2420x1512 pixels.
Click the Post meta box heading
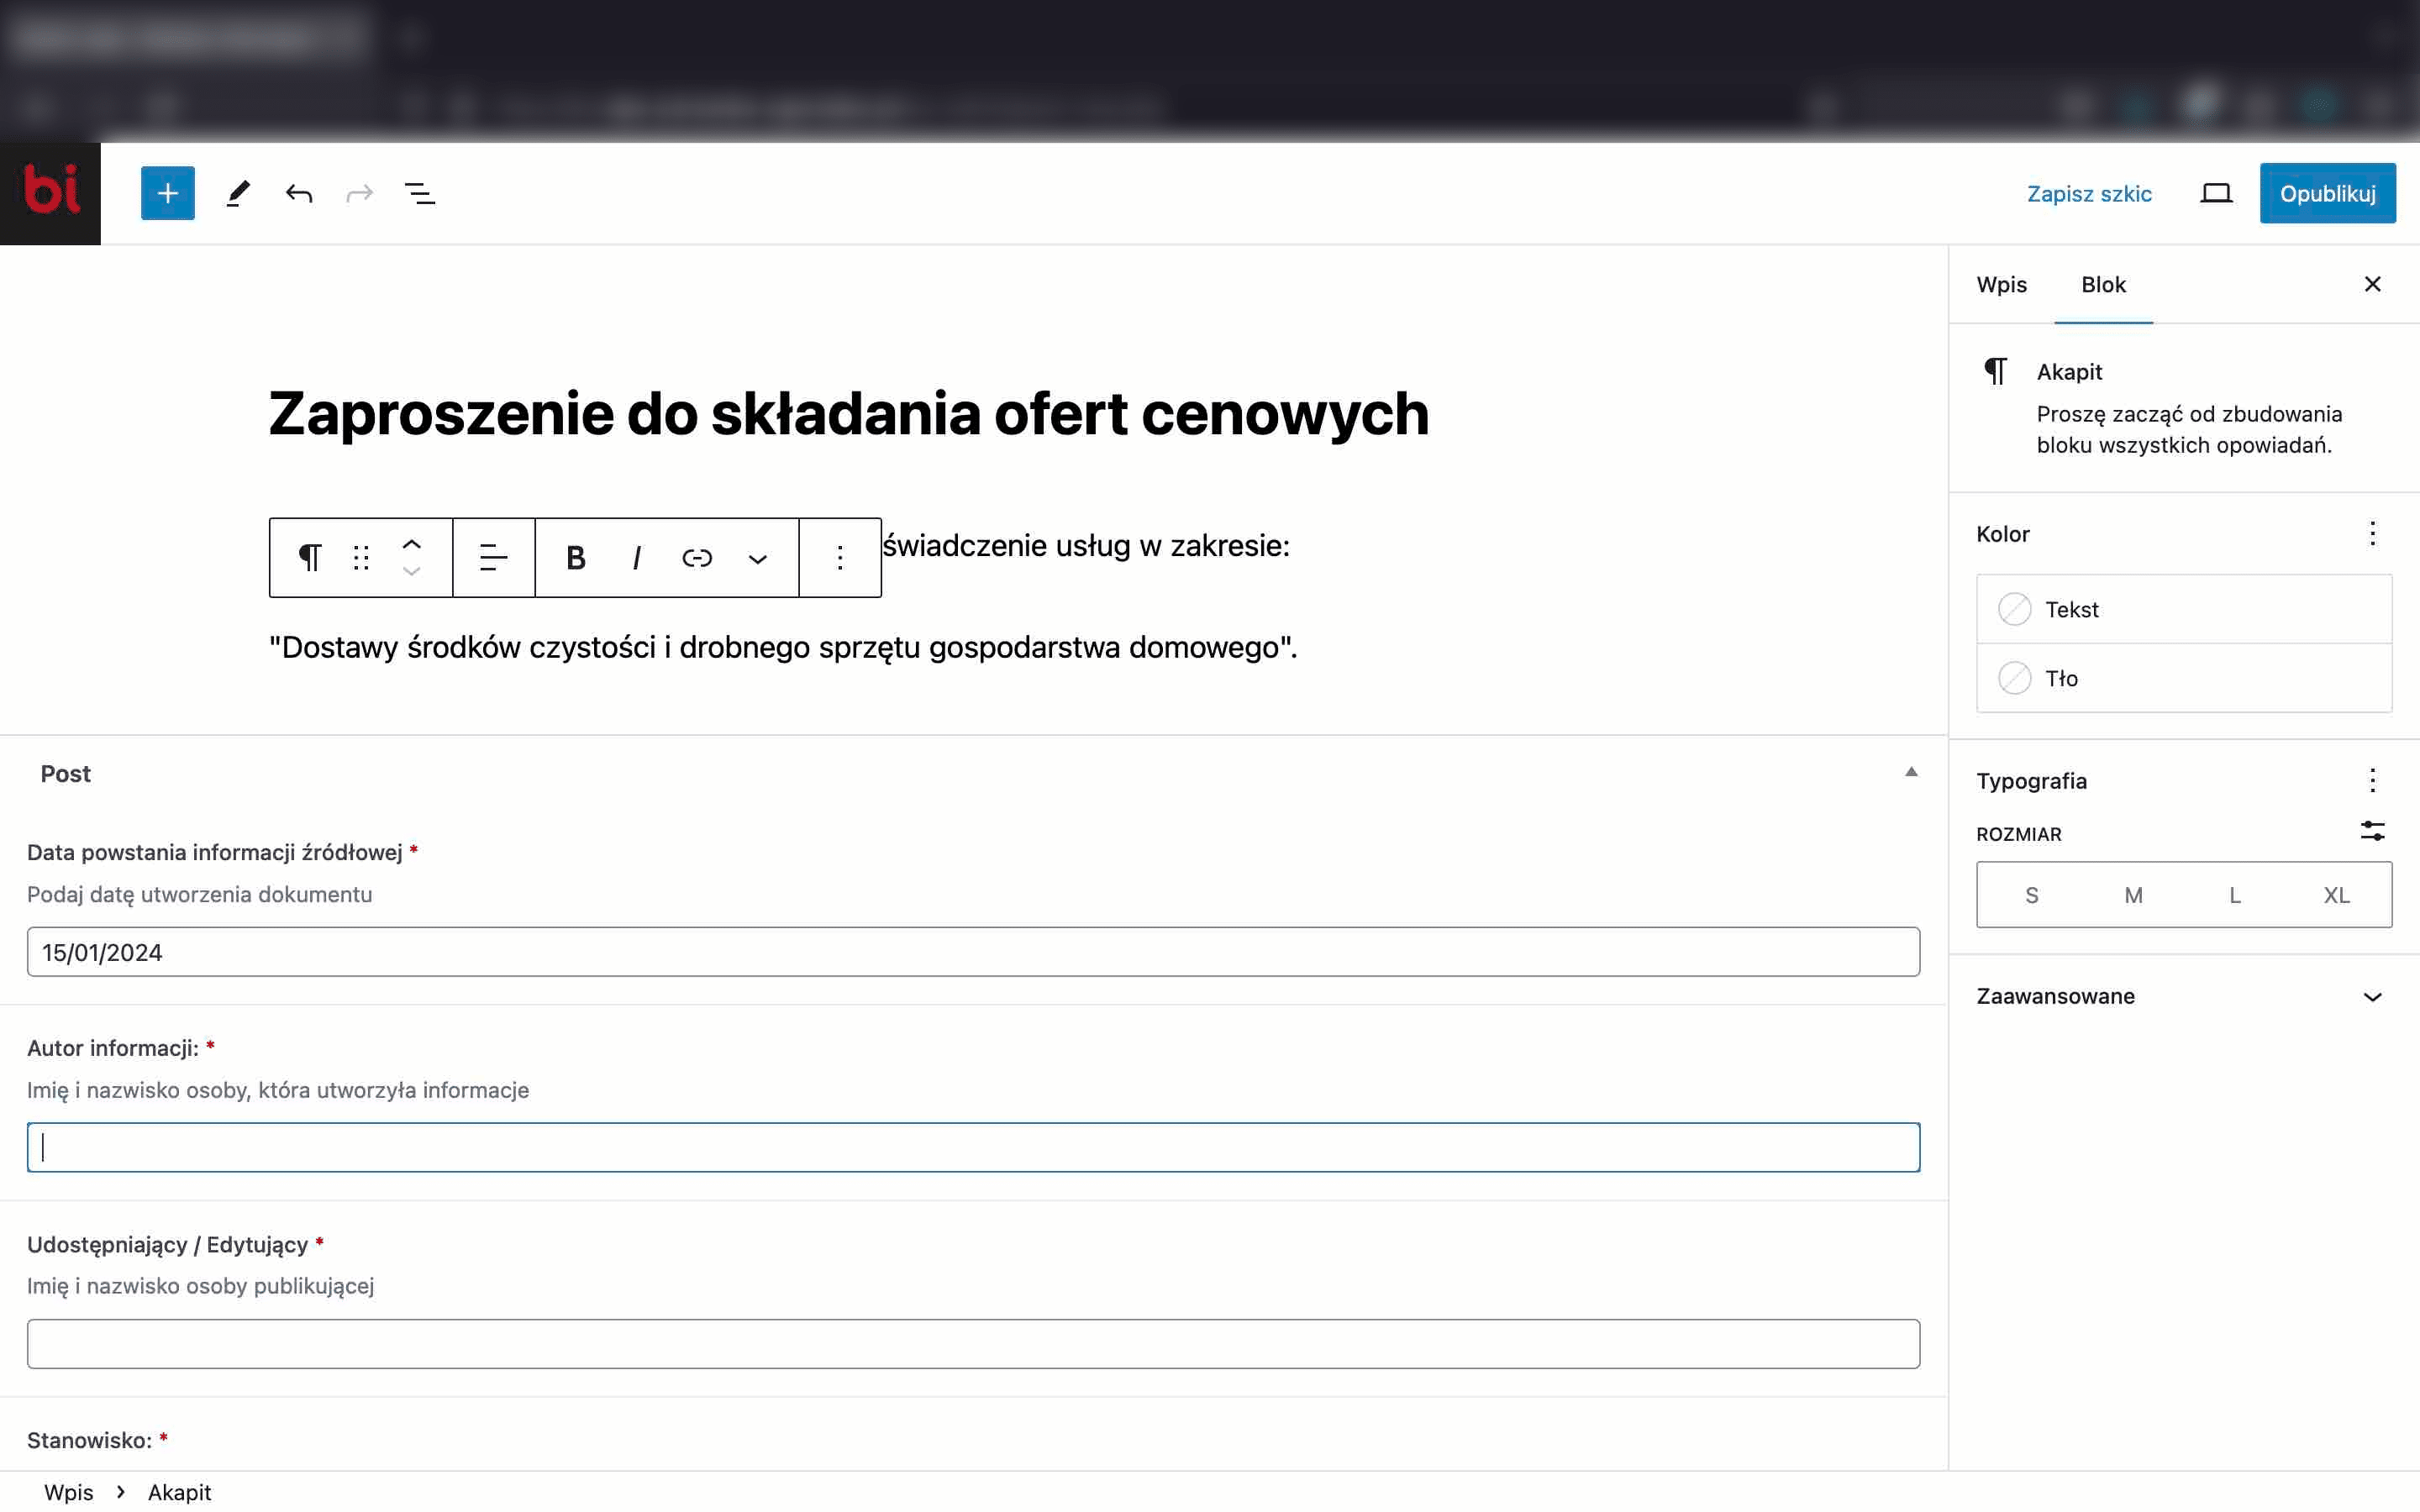[x=65, y=773]
